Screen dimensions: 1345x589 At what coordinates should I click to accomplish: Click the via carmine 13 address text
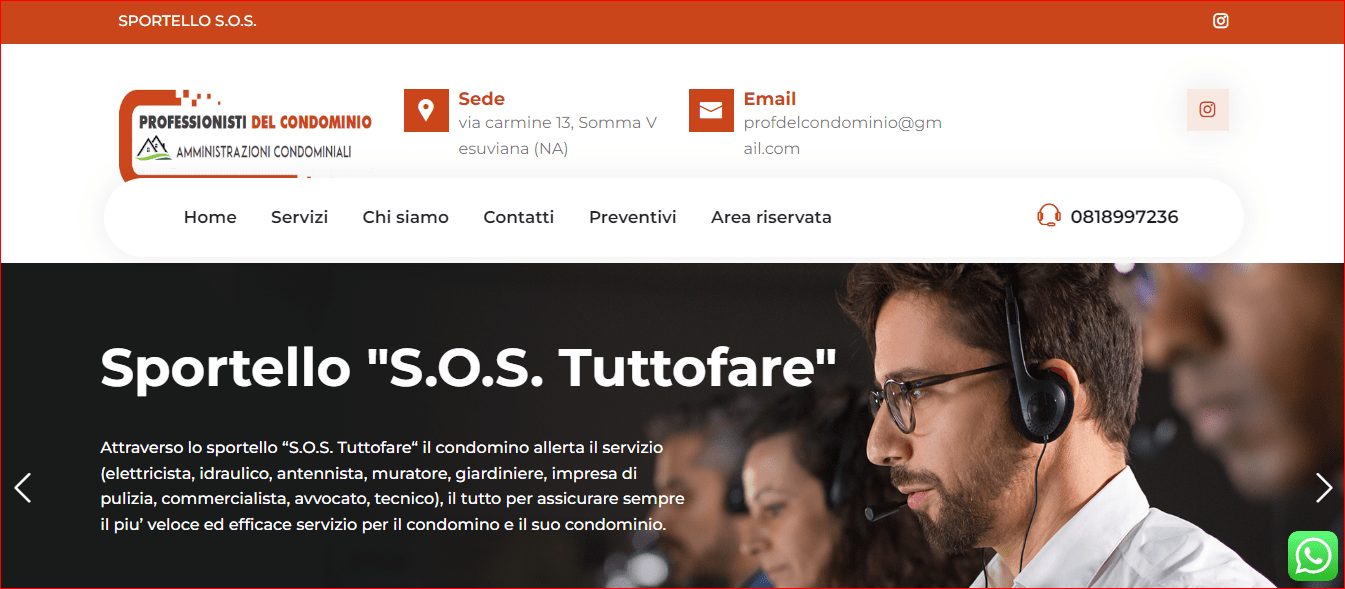(558, 136)
